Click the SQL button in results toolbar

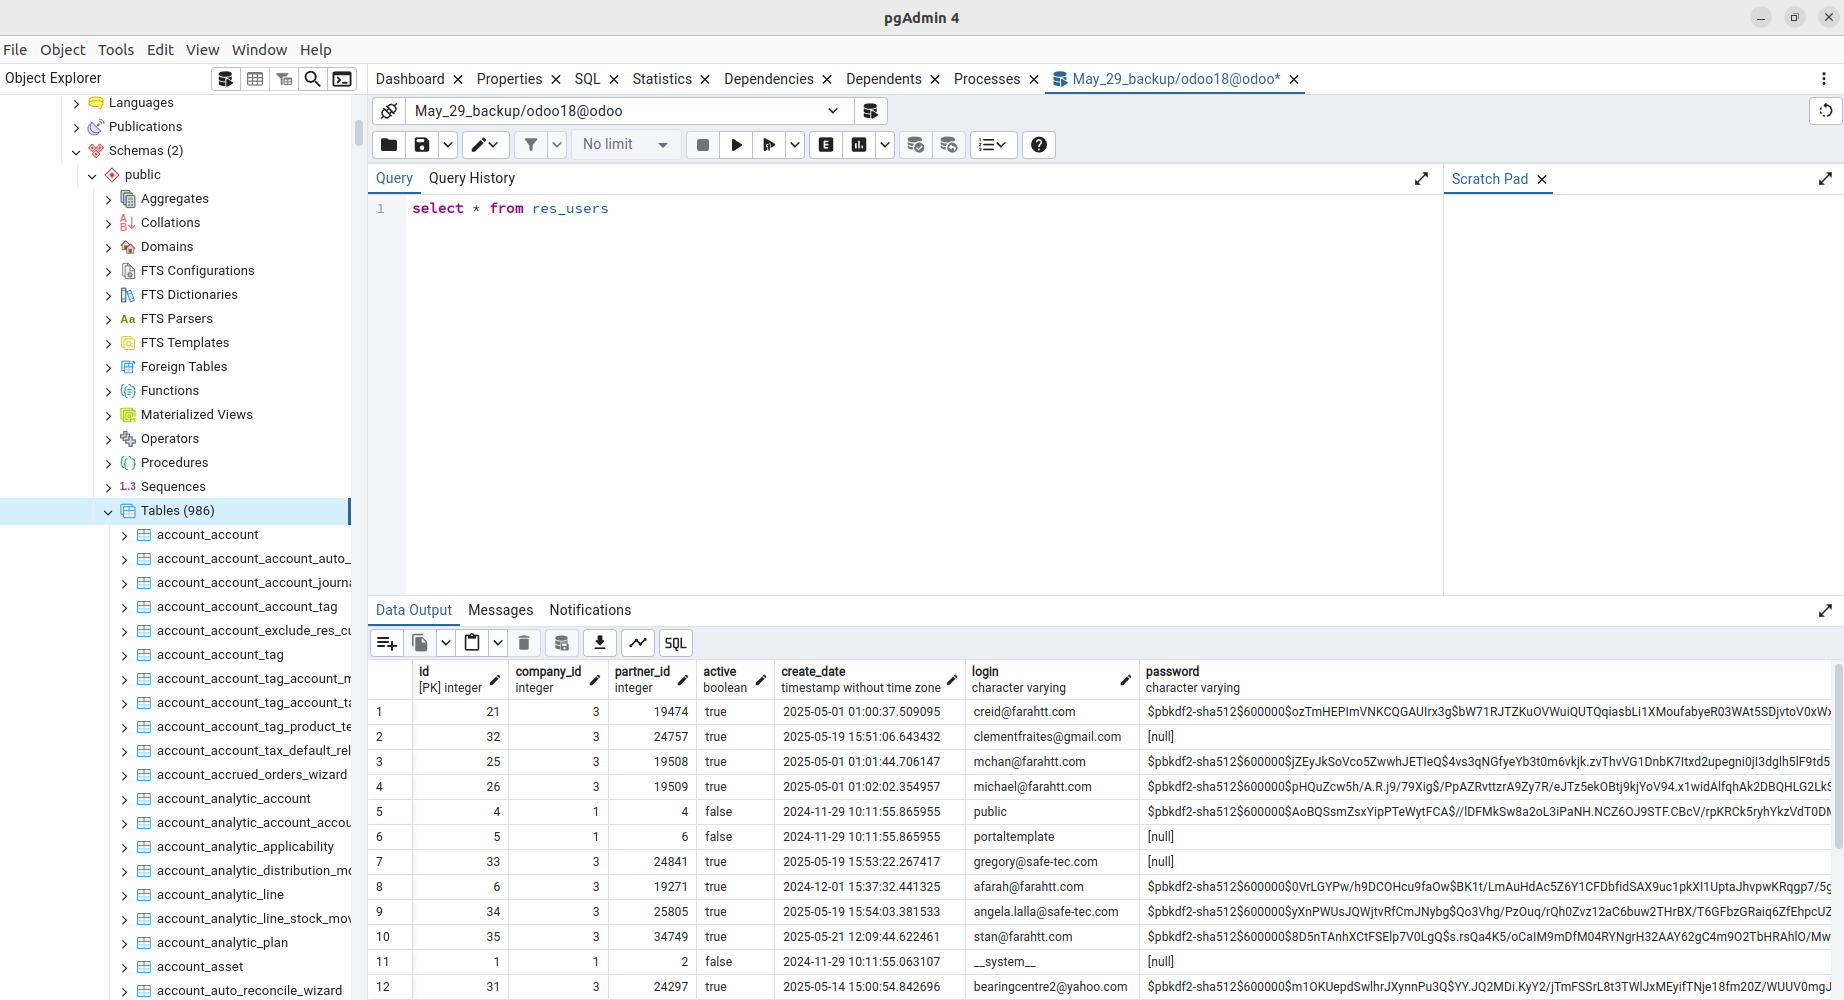[x=675, y=643]
